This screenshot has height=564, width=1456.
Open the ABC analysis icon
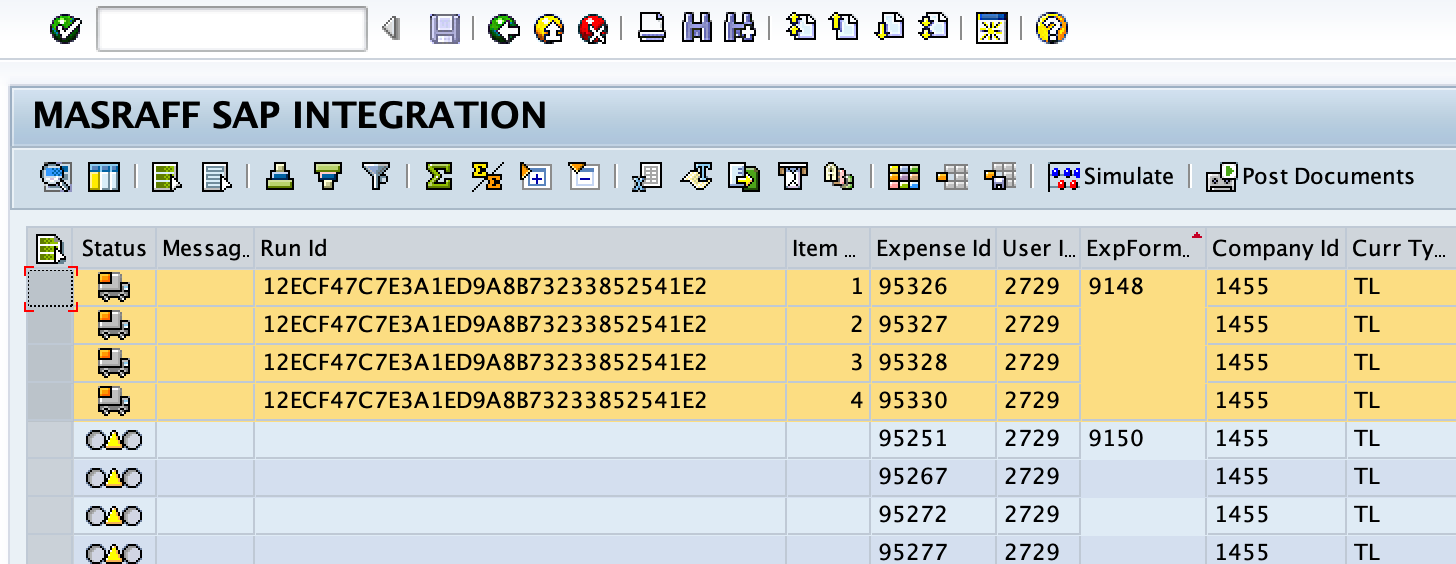tap(839, 177)
